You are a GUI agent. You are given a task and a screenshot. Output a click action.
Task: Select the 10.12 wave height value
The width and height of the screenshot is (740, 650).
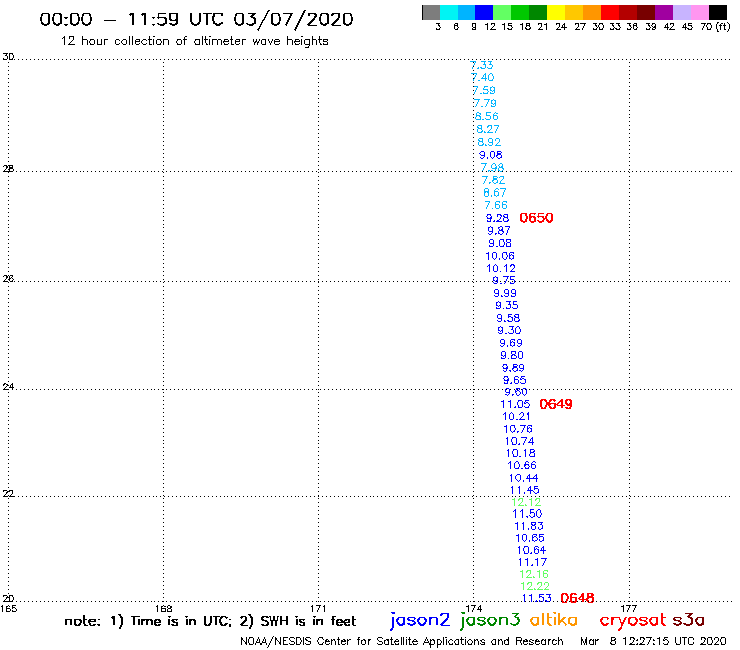(x=501, y=268)
